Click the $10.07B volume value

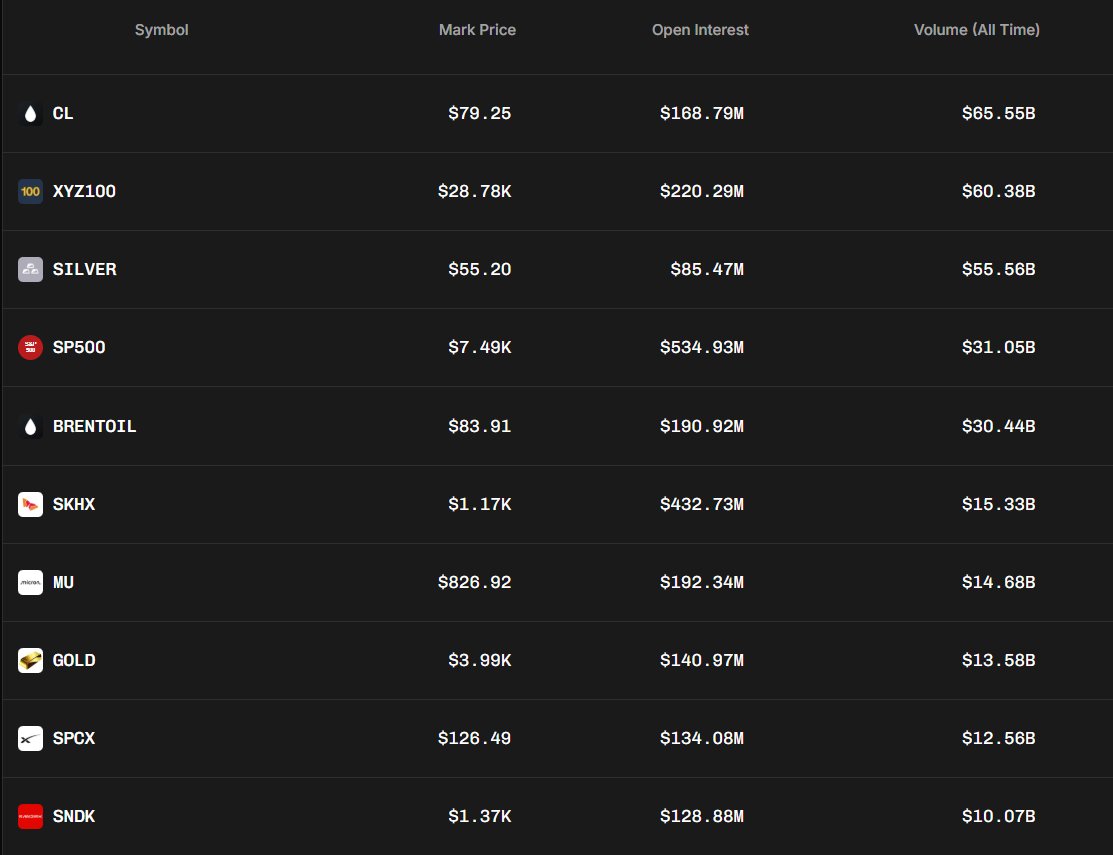(x=999, y=817)
